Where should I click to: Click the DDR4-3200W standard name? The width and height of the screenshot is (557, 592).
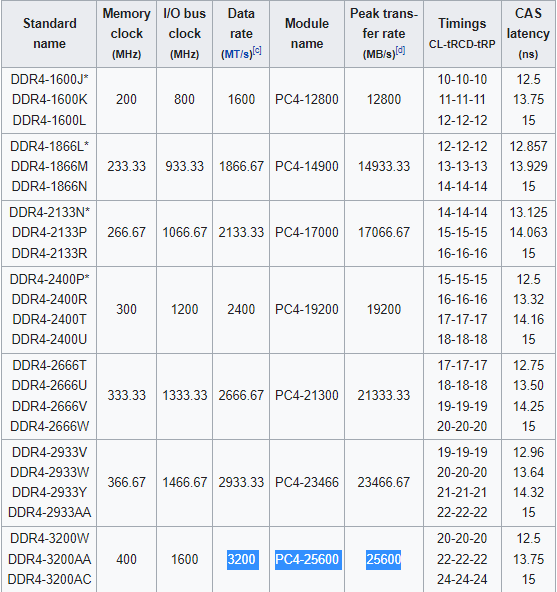click(x=49, y=538)
